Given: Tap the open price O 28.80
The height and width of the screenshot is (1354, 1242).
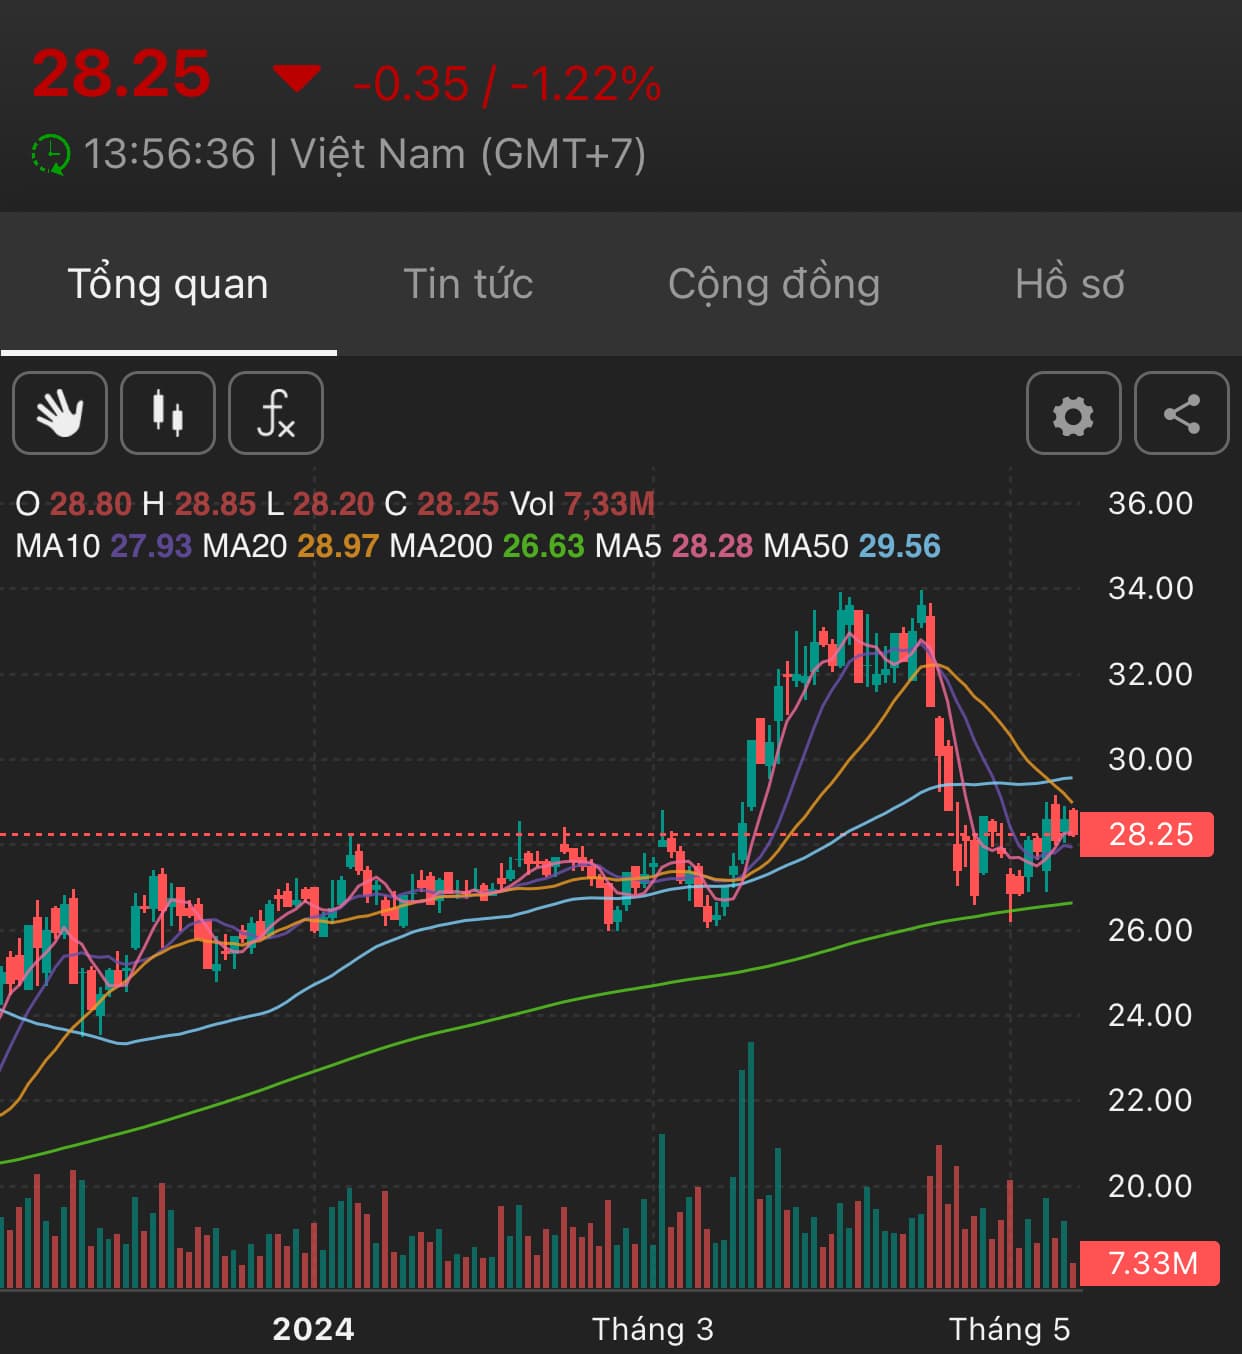Looking at the screenshot, I should [x=73, y=504].
